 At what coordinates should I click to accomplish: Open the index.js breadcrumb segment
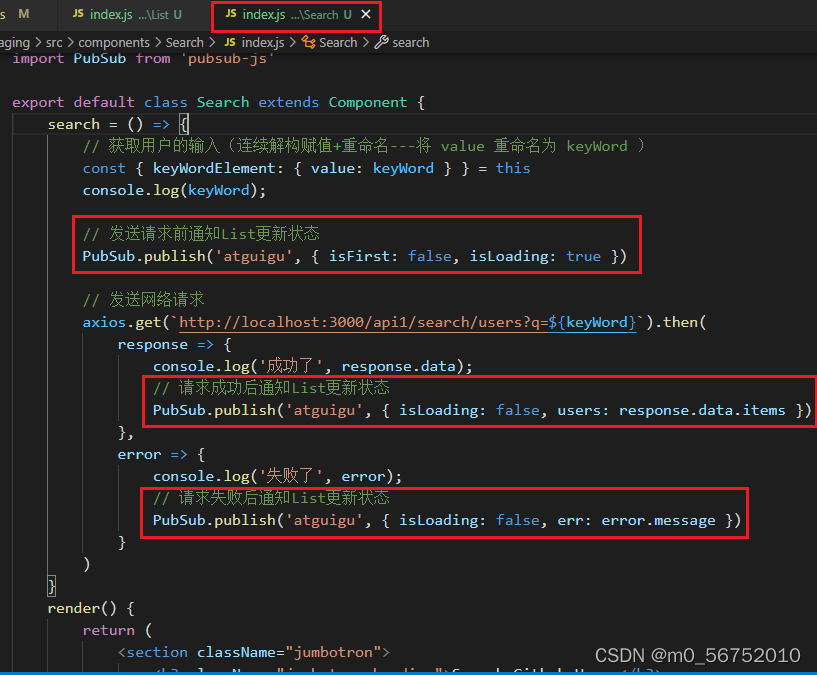(263, 43)
